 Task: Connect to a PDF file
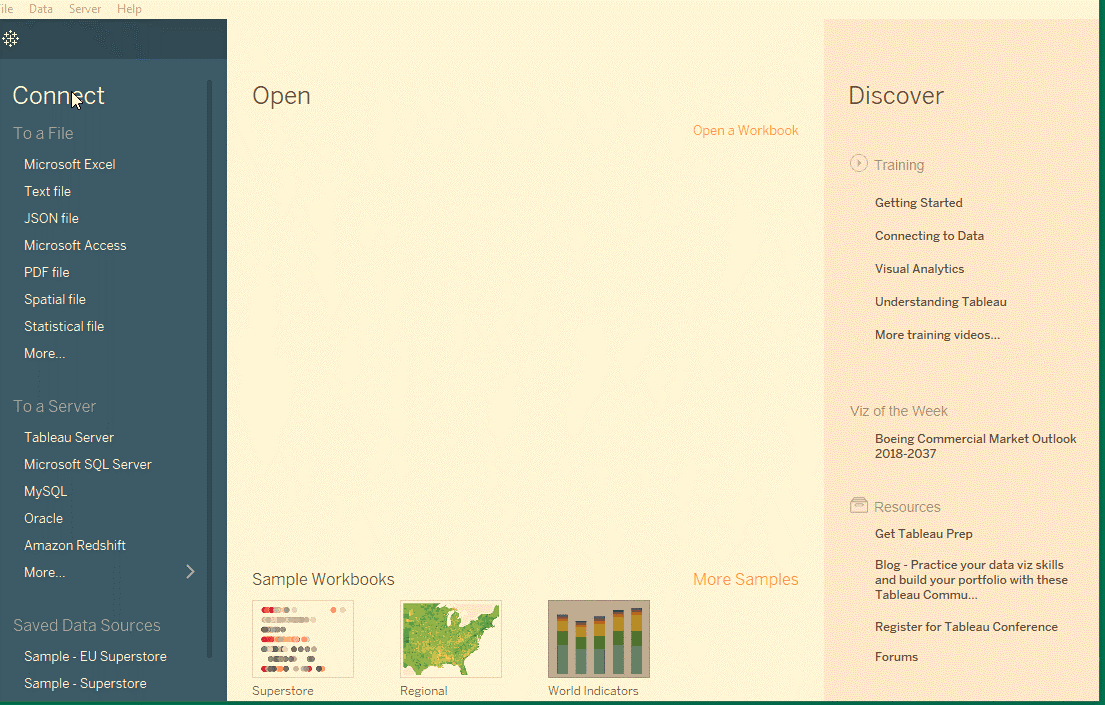point(47,272)
